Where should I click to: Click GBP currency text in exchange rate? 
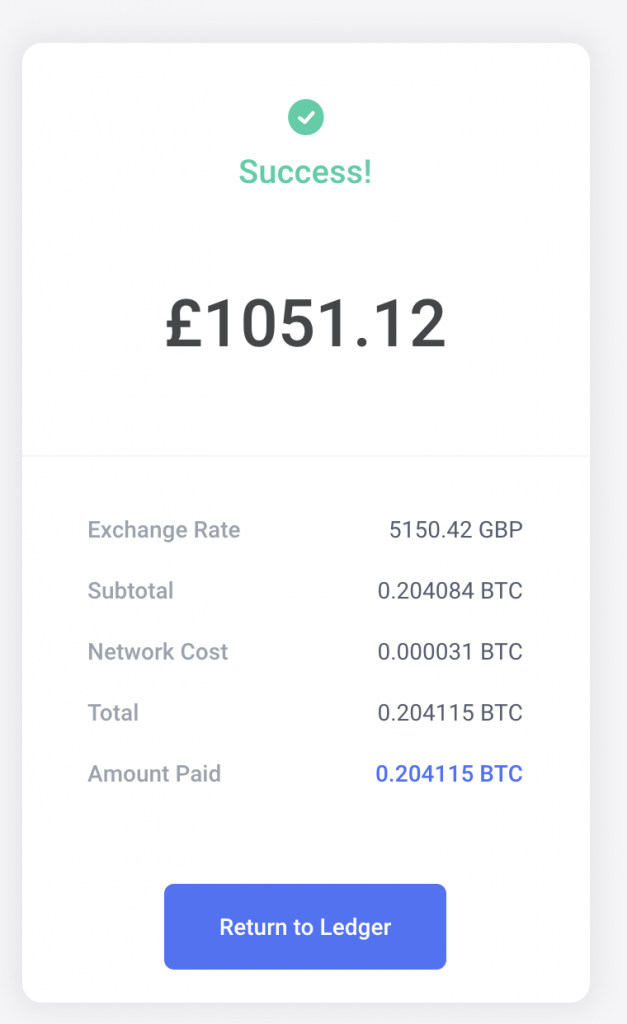pyautogui.click(x=500, y=530)
